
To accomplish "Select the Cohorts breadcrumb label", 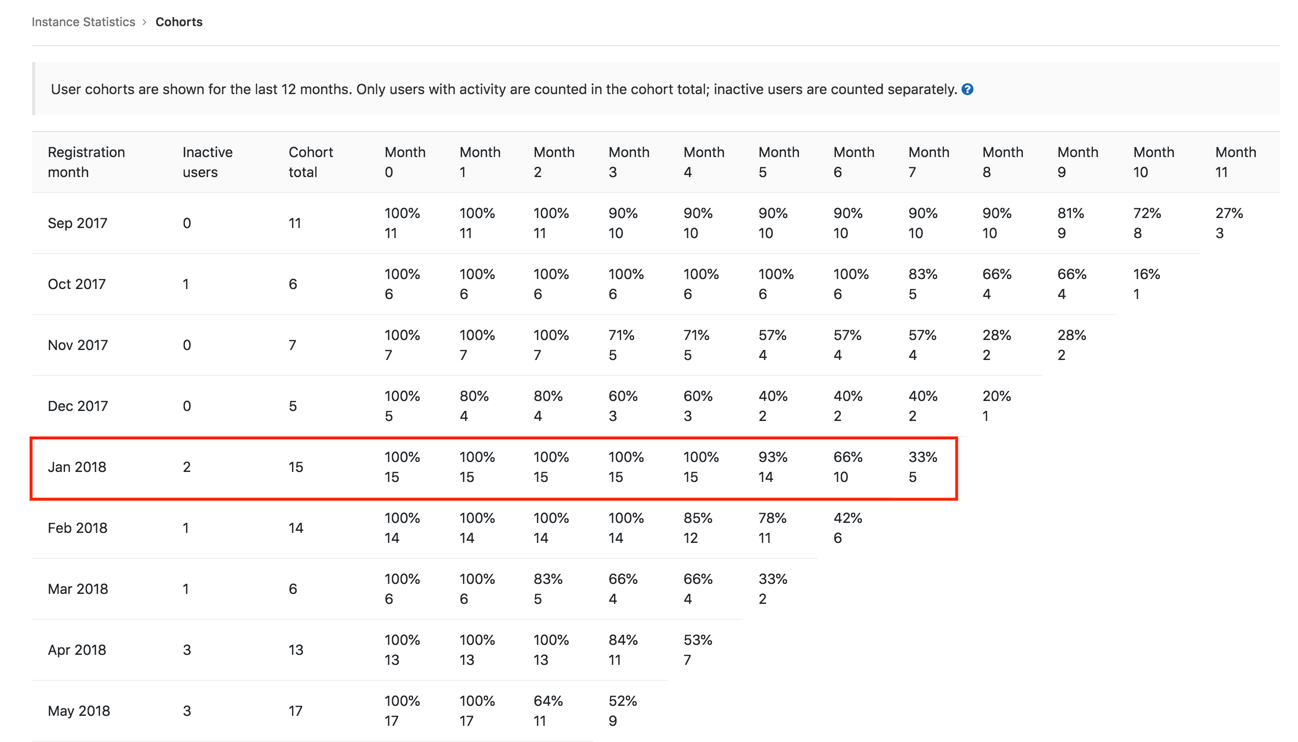I will click(179, 21).
